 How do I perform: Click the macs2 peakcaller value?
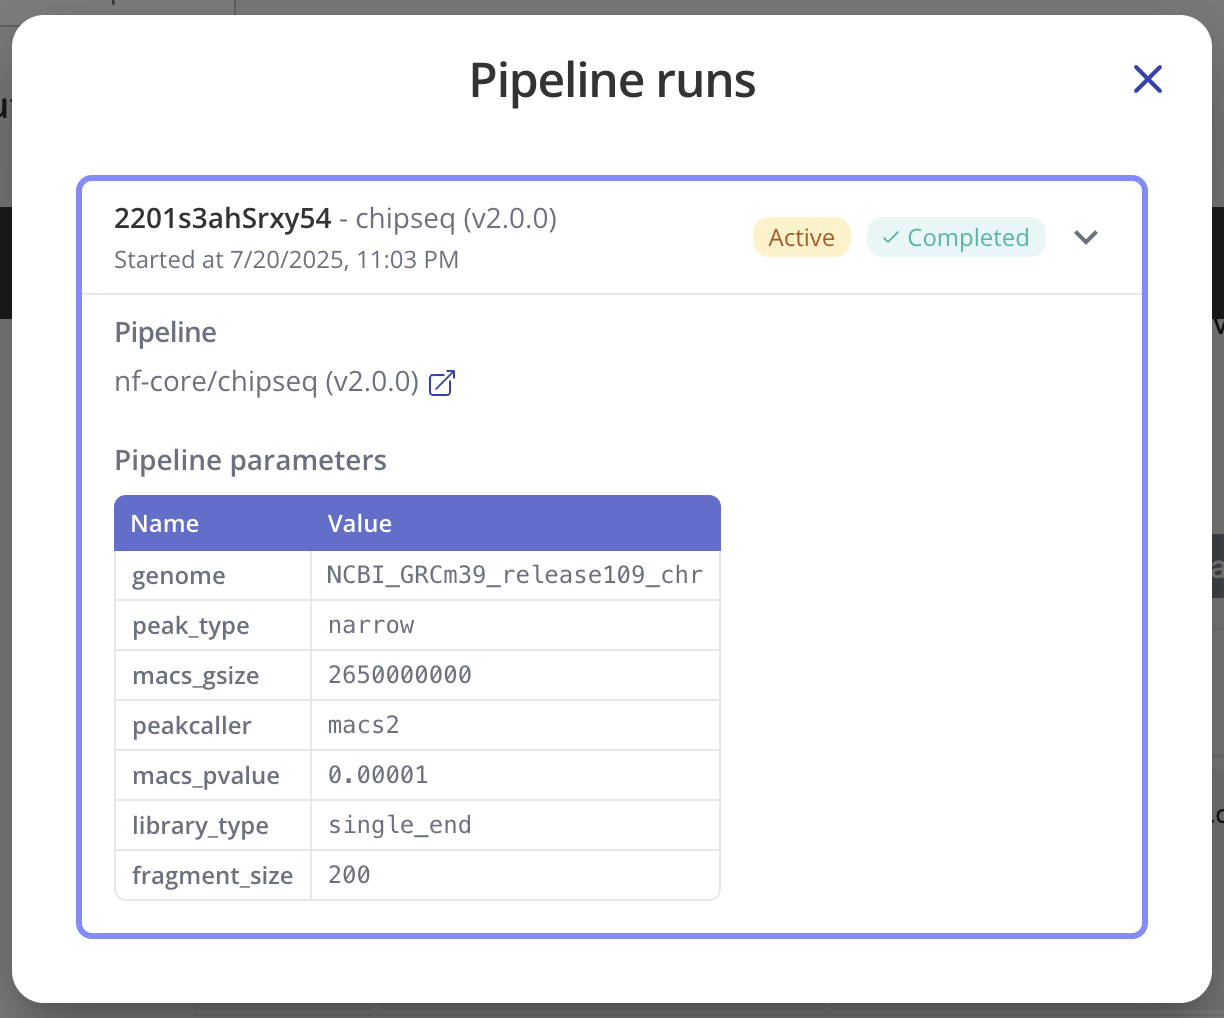[x=364, y=725]
